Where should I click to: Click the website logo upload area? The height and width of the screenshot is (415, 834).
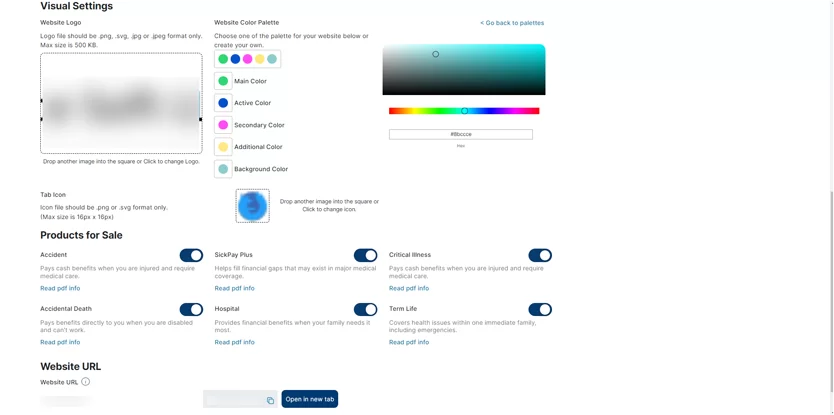point(121,103)
